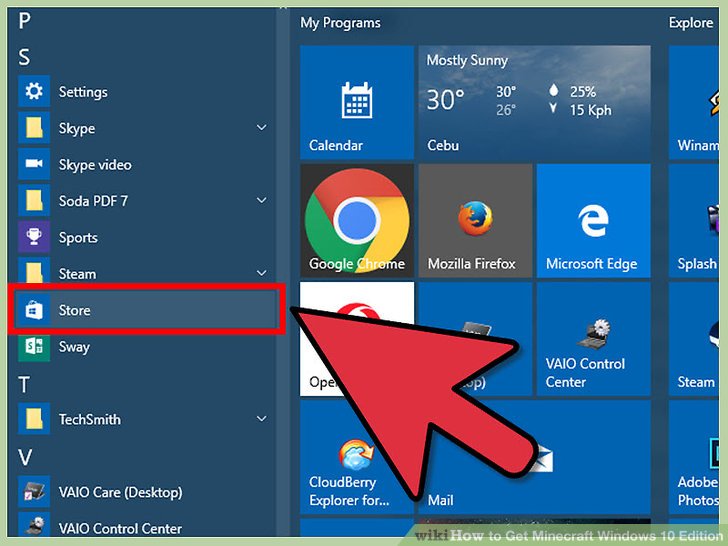
Task: Click the Store label text
Action: point(74,310)
